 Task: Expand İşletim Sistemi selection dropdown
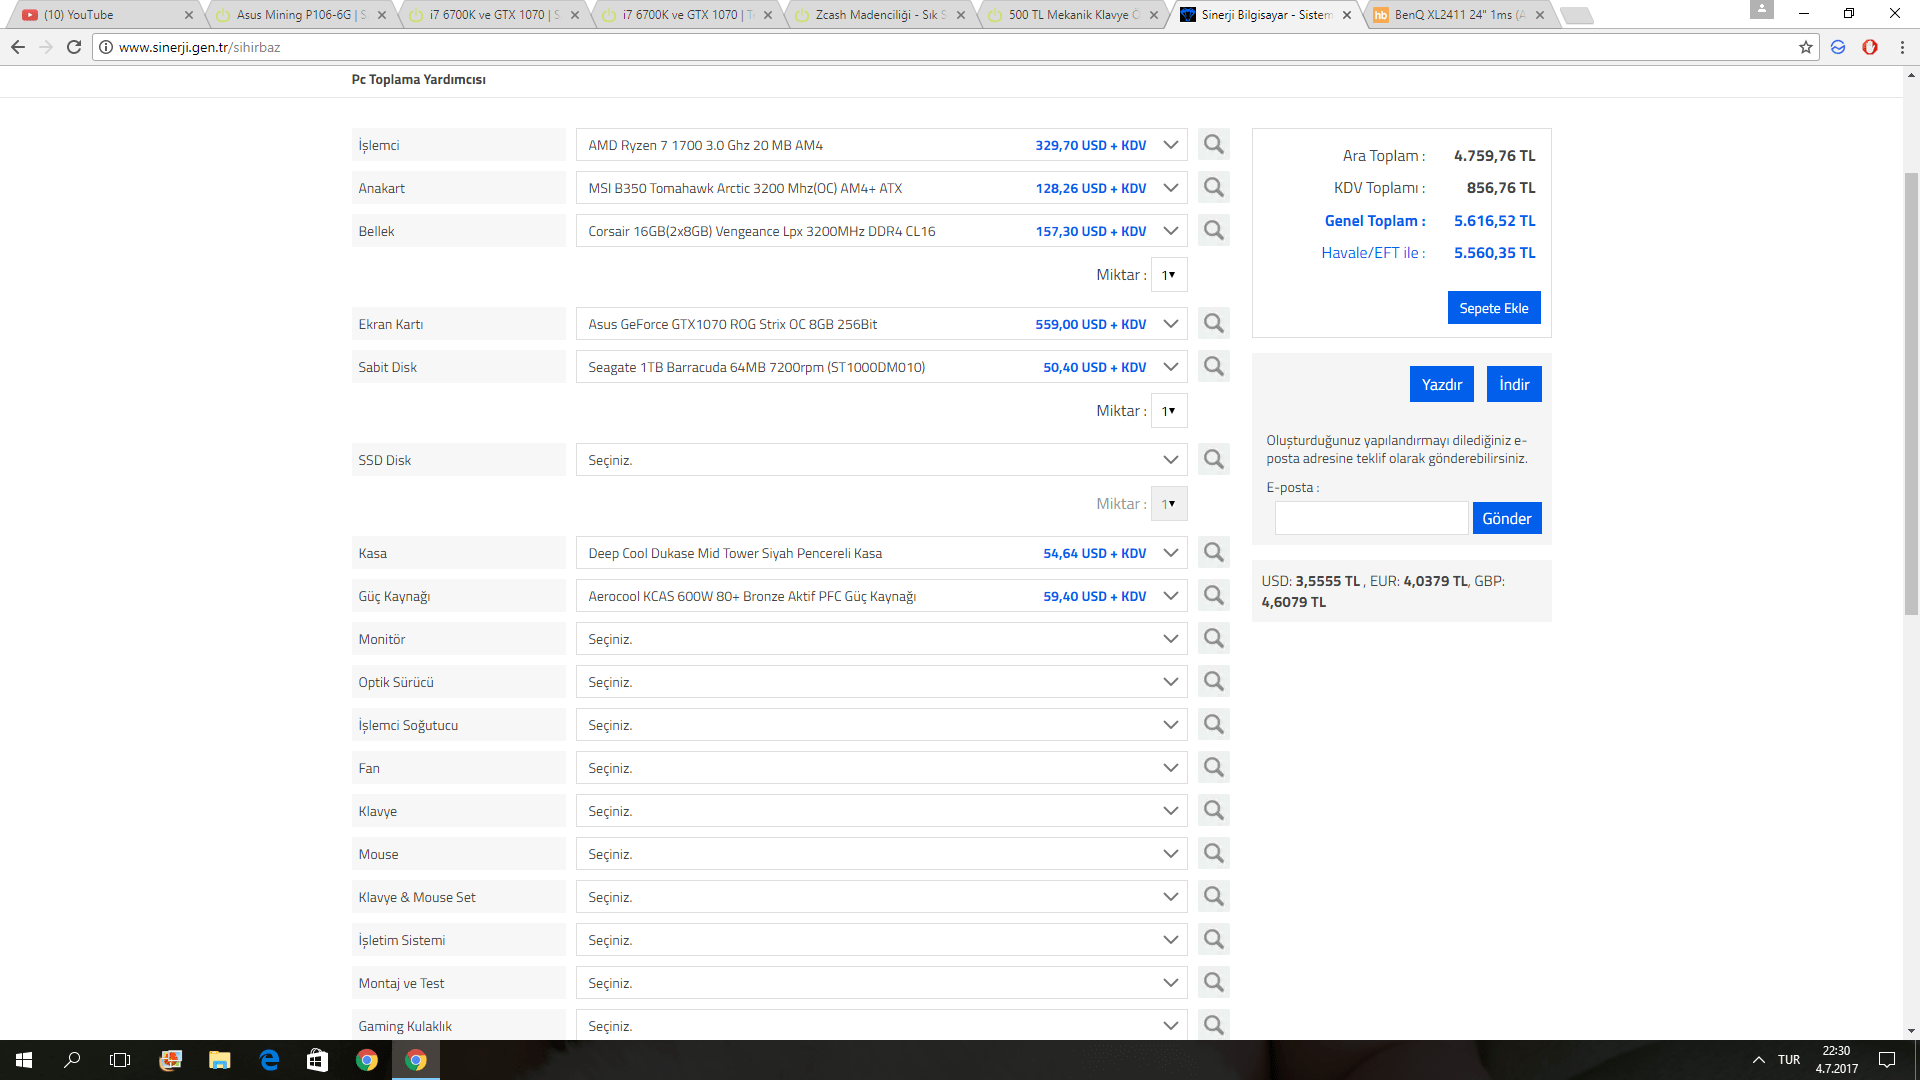click(880, 940)
